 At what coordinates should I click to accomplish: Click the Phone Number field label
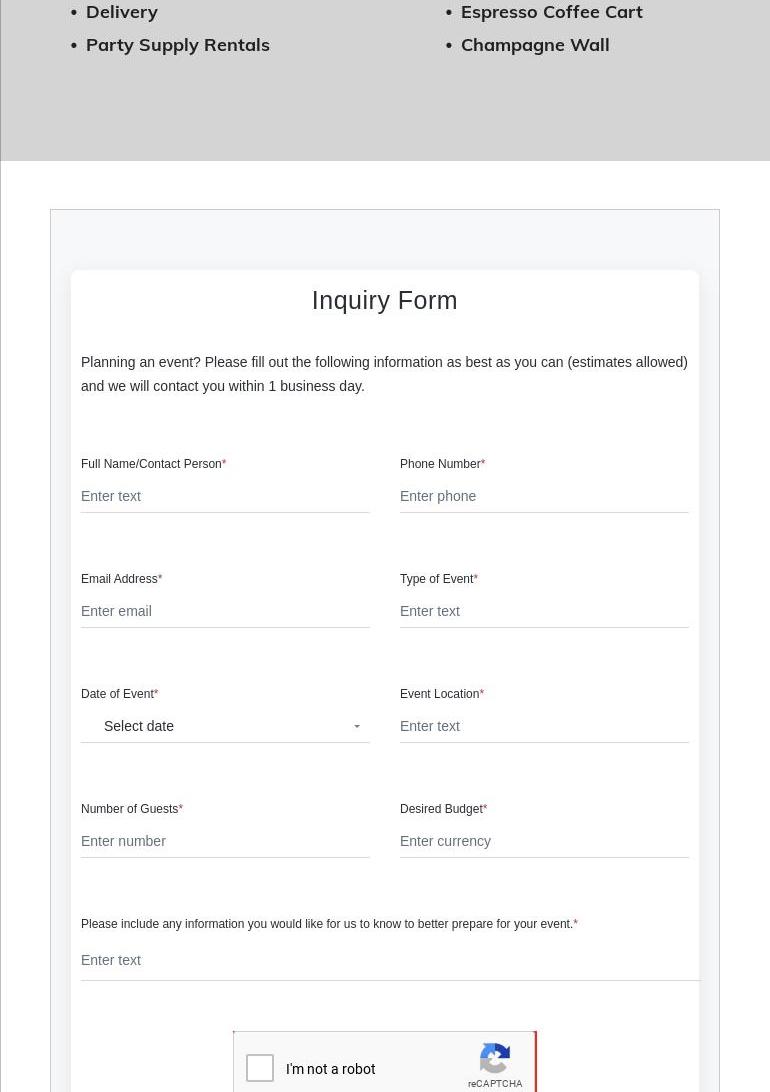click(x=440, y=464)
